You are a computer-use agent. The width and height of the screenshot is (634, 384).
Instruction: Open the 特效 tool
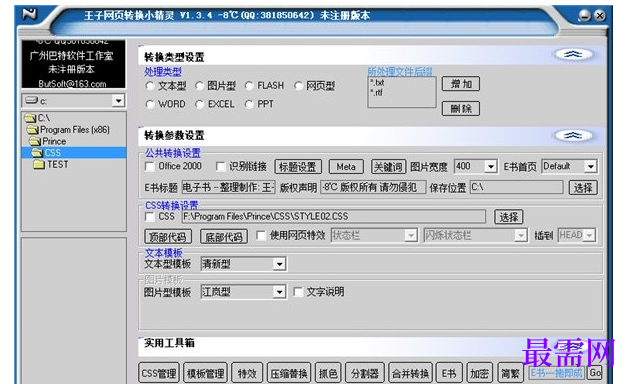click(x=247, y=373)
